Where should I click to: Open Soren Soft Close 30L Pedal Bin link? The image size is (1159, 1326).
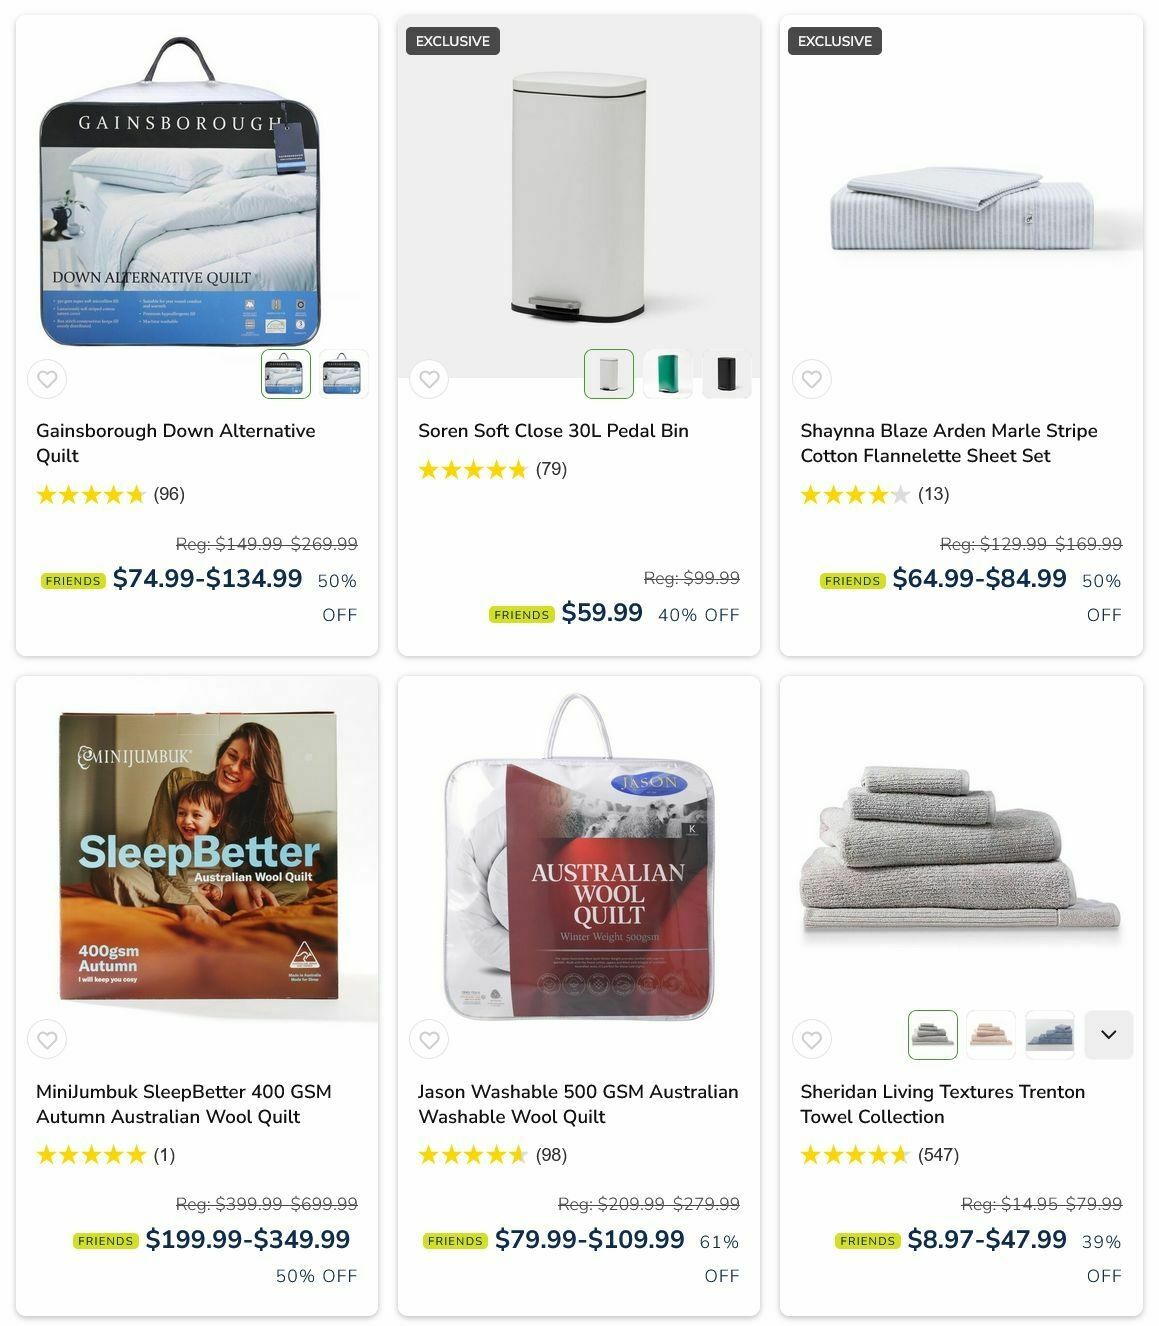[x=553, y=431]
